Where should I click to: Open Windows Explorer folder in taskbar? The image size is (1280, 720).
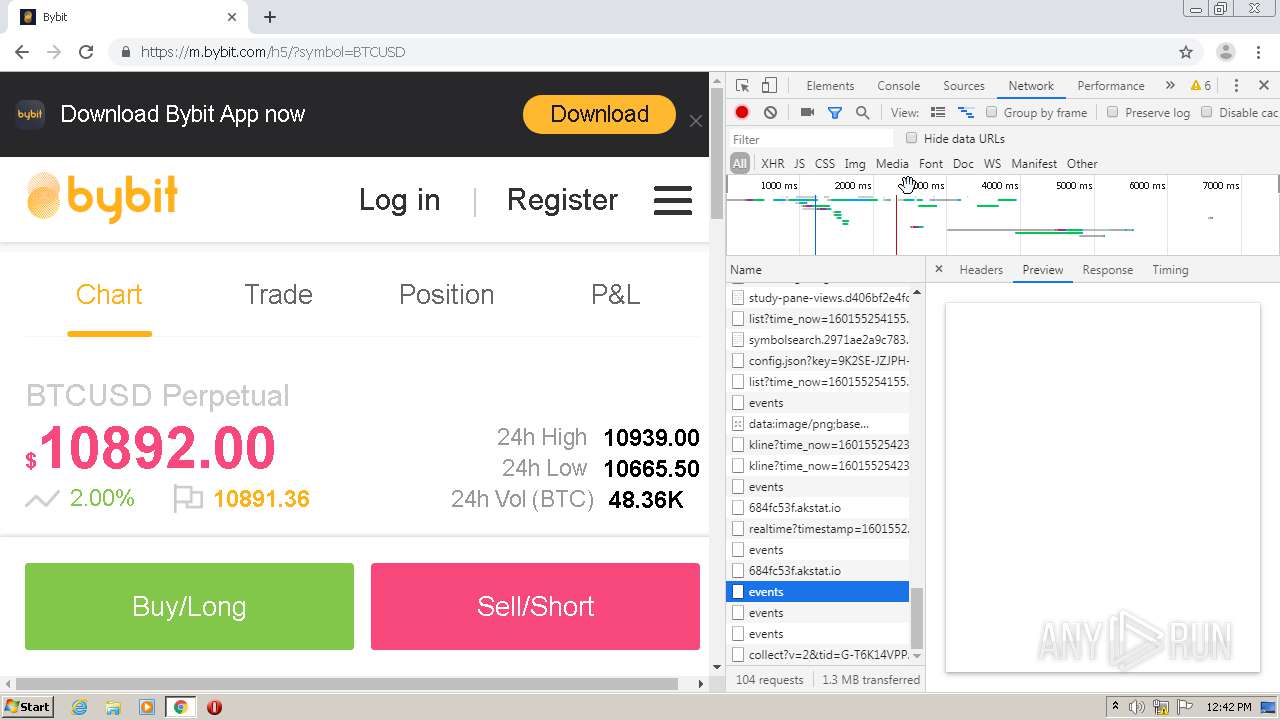[113, 707]
